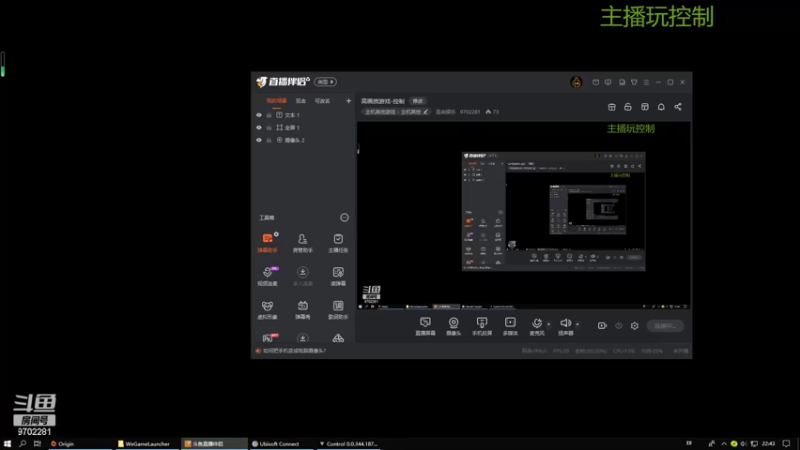Click the 麦克风 microphone icon
This screenshot has width=800, height=450.
(537, 323)
